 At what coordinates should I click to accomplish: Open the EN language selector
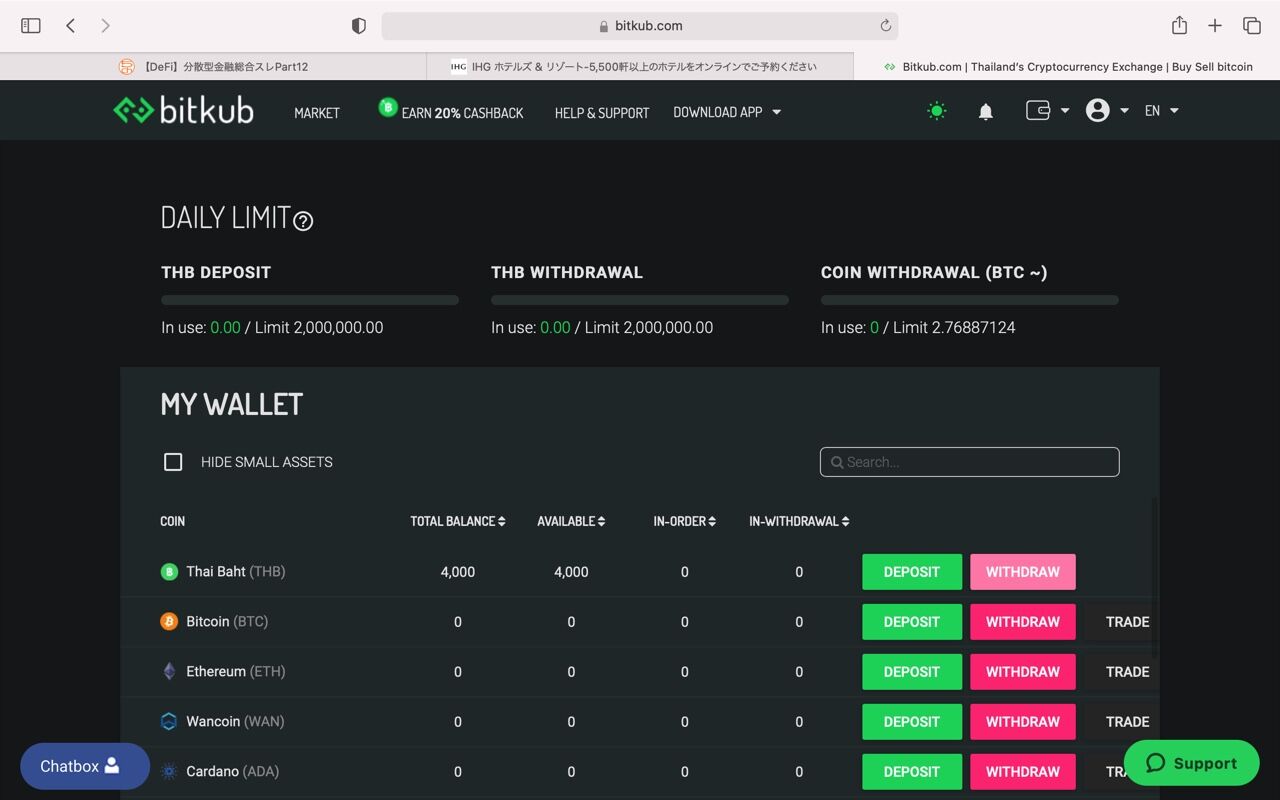(x=1160, y=111)
